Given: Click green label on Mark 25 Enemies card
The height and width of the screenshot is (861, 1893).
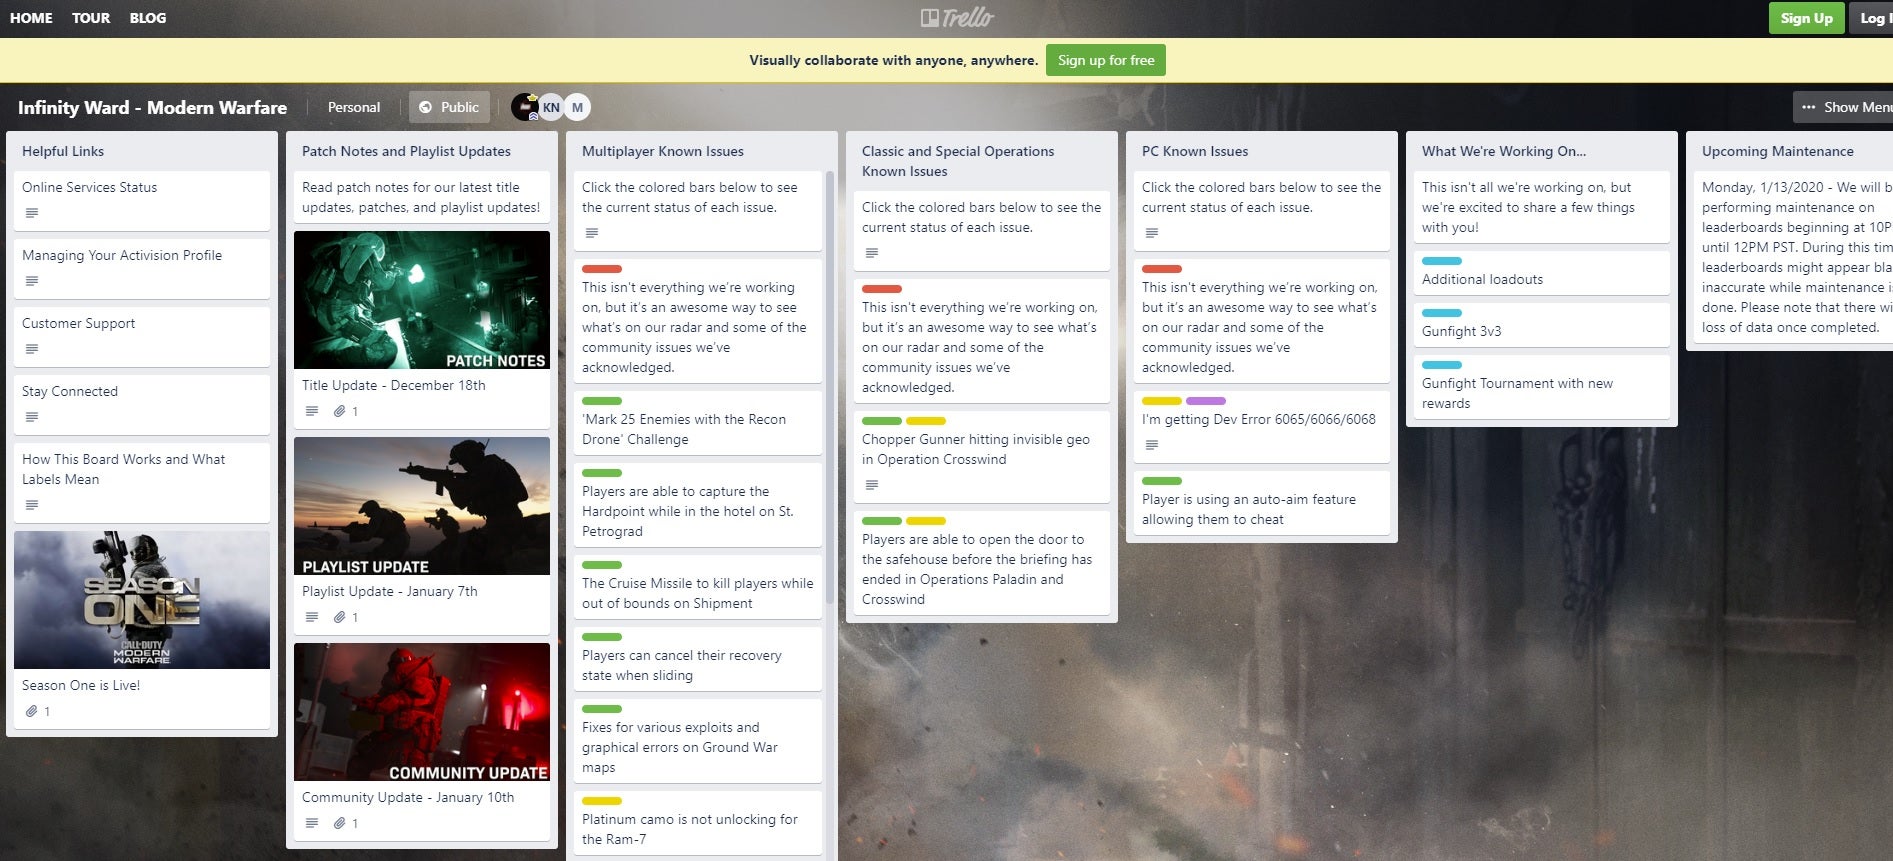Looking at the screenshot, I should [602, 401].
